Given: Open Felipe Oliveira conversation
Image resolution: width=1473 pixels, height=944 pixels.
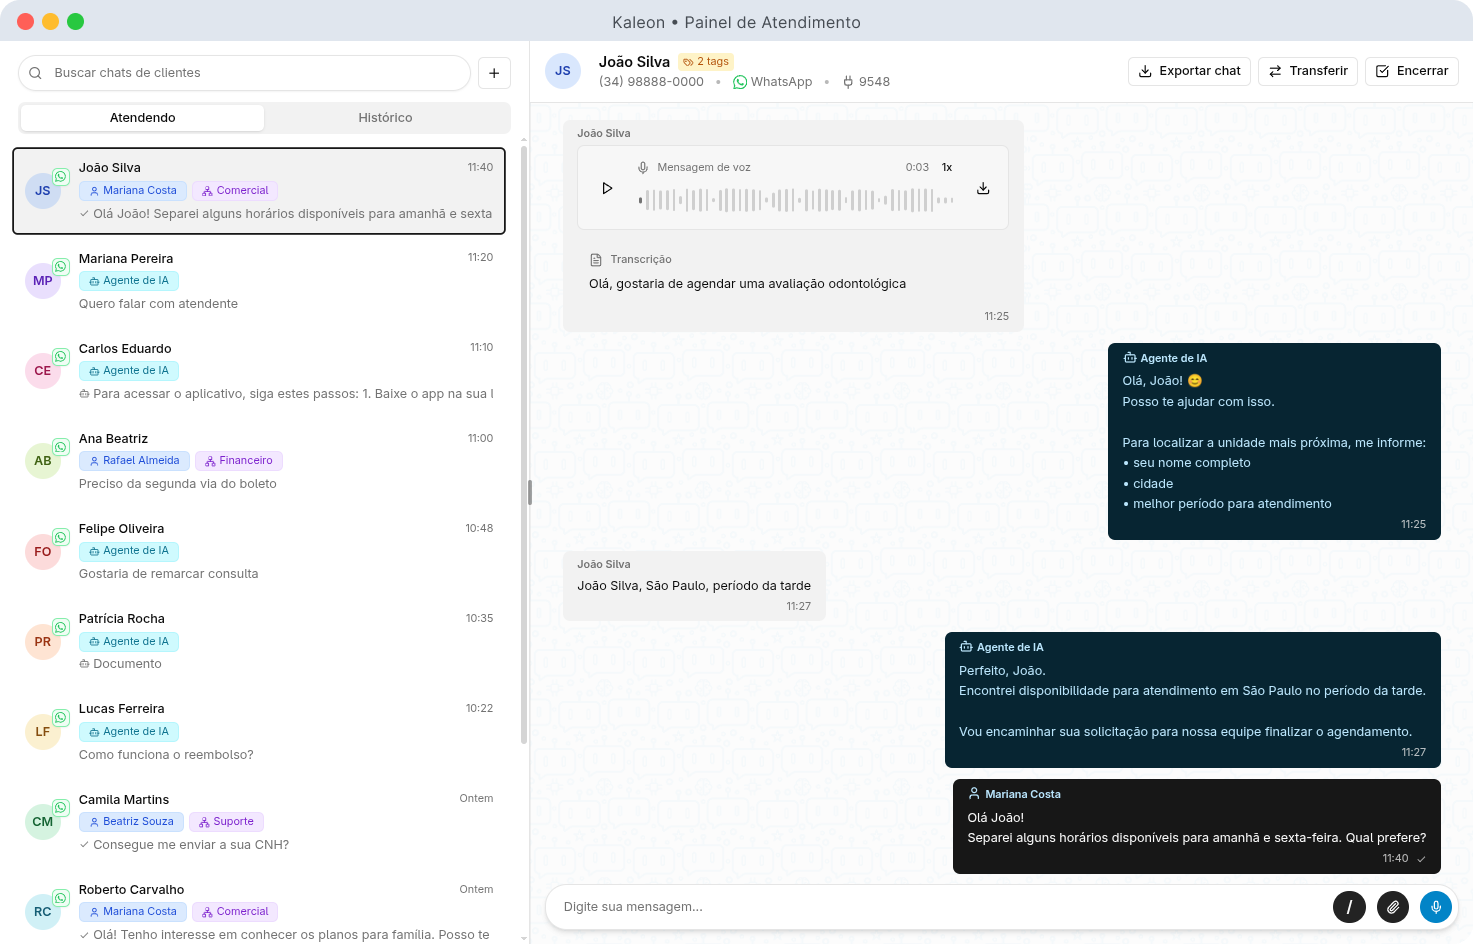Looking at the screenshot, I should 259,551.
